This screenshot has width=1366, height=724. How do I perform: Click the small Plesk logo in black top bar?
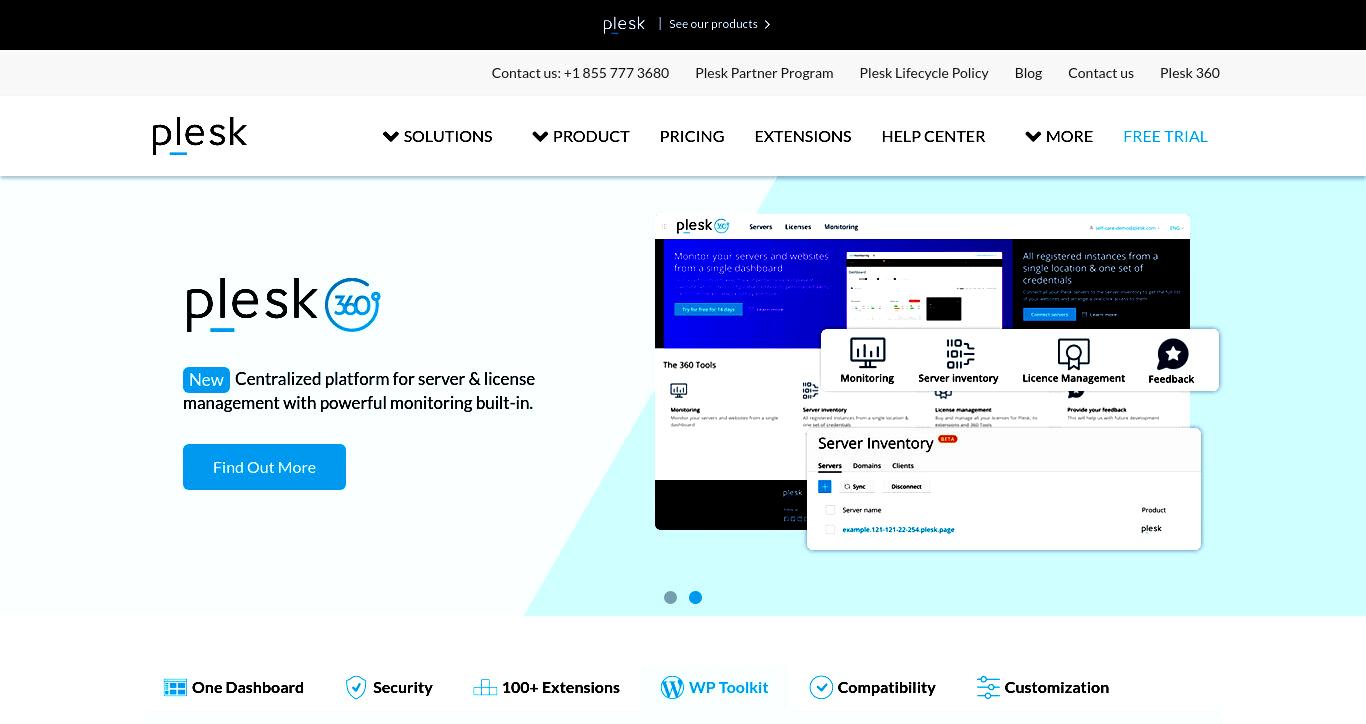pos(624,24)
